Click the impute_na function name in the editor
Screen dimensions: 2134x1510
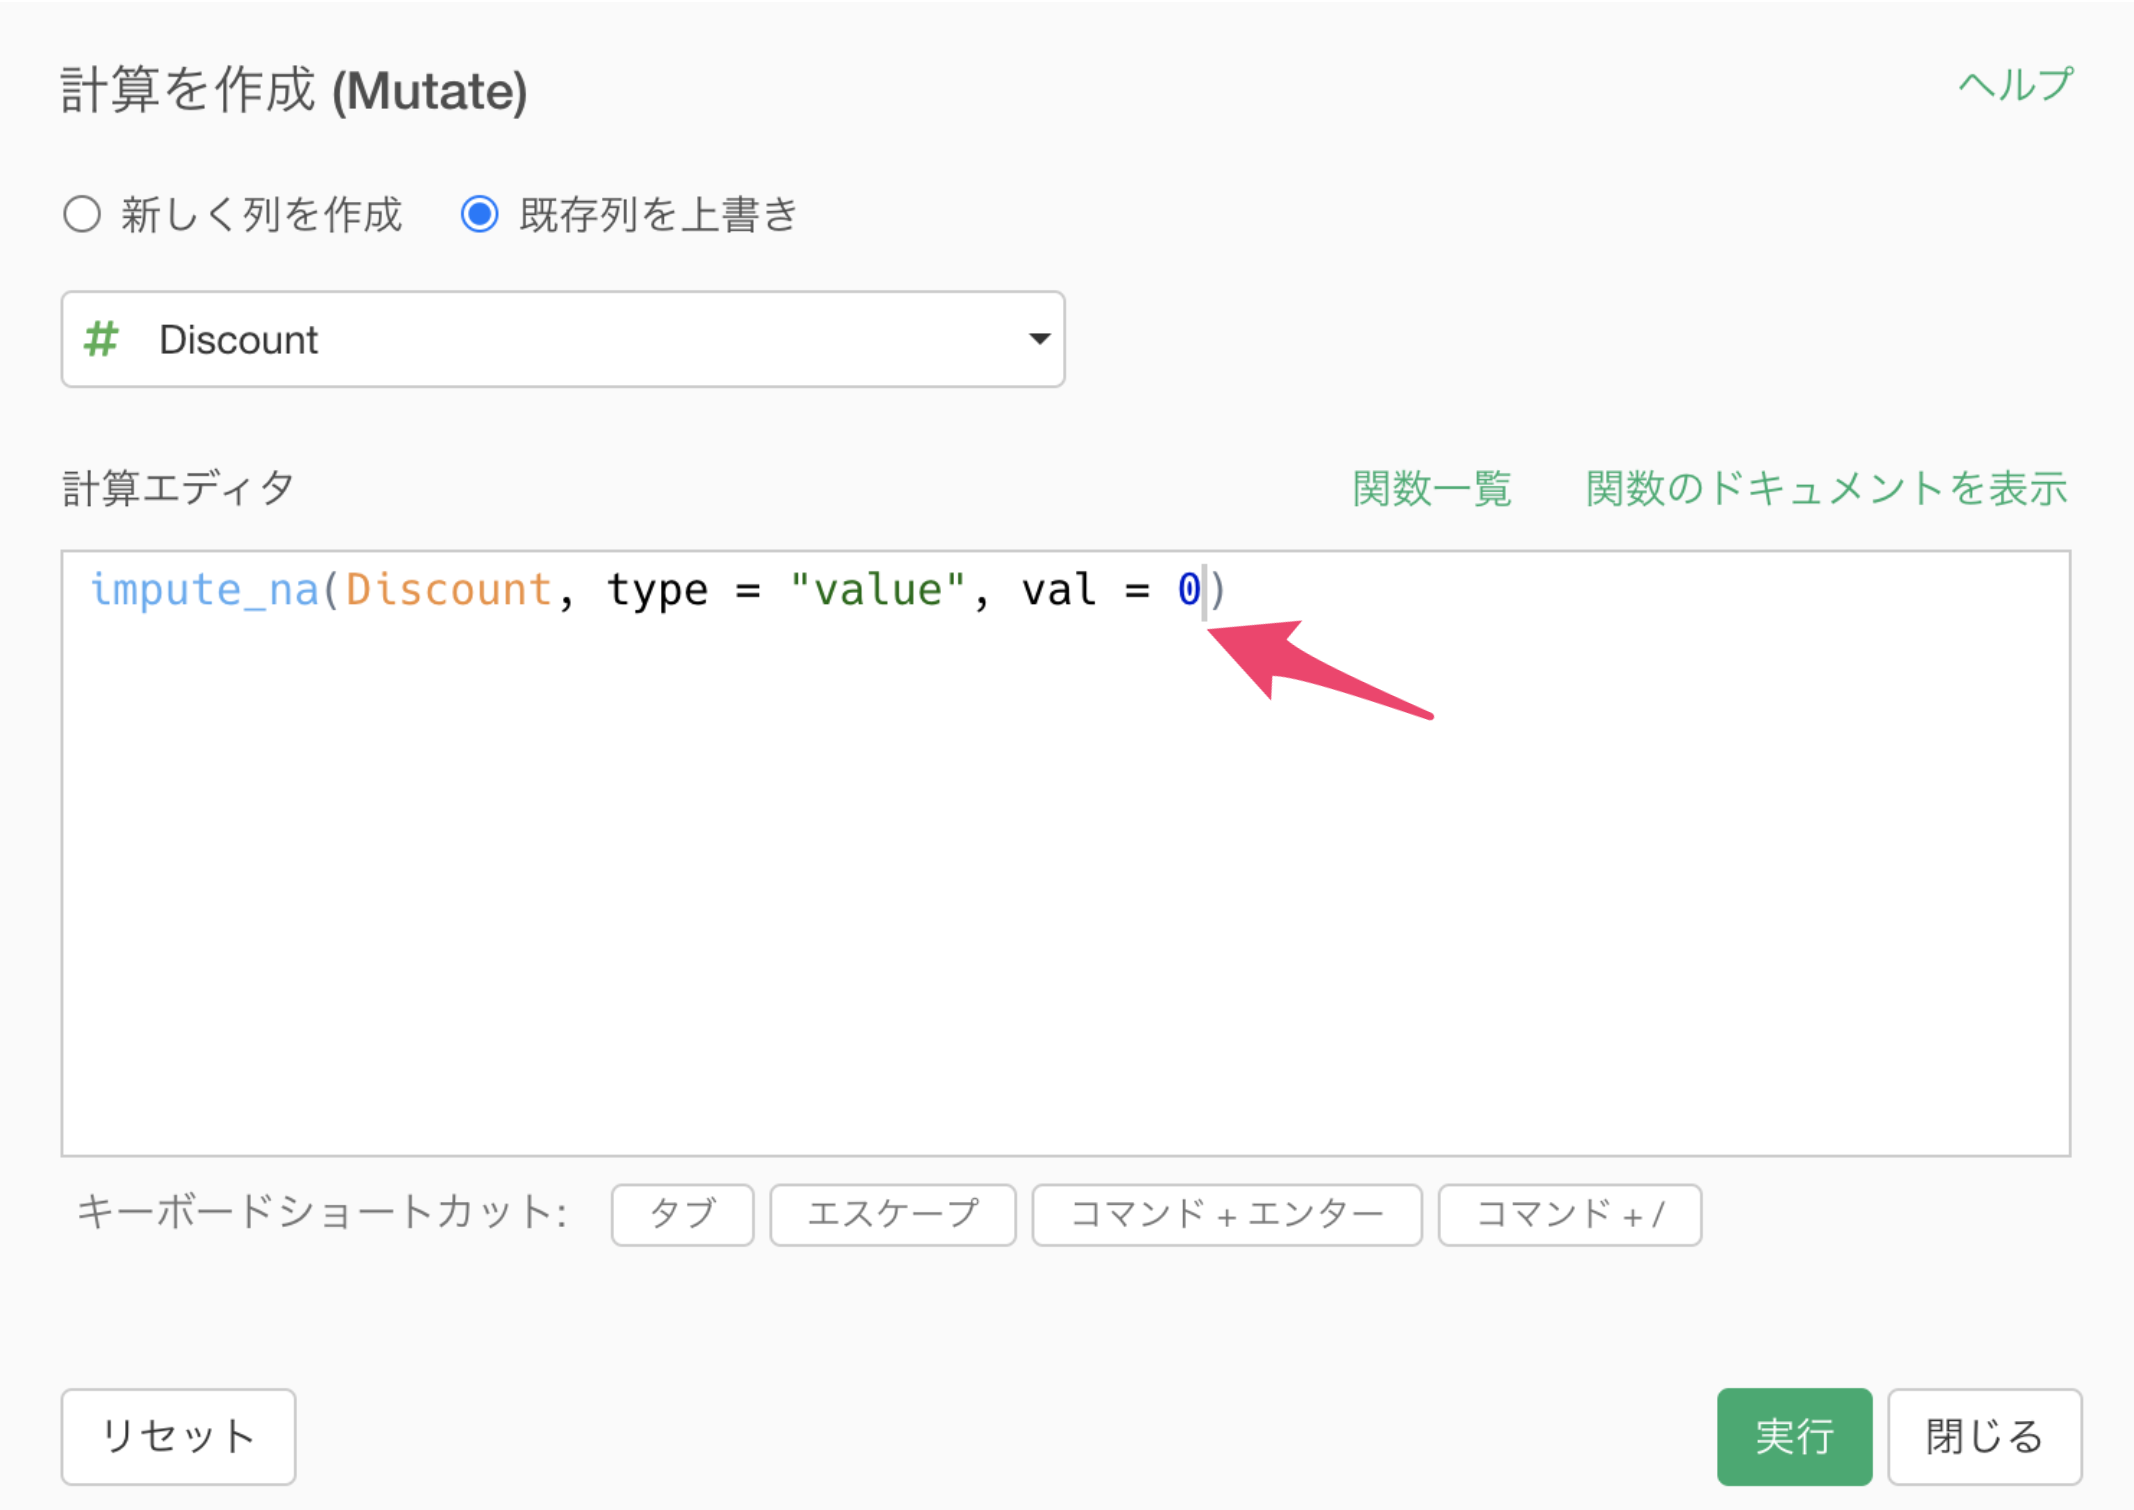[x=204, y=589]
